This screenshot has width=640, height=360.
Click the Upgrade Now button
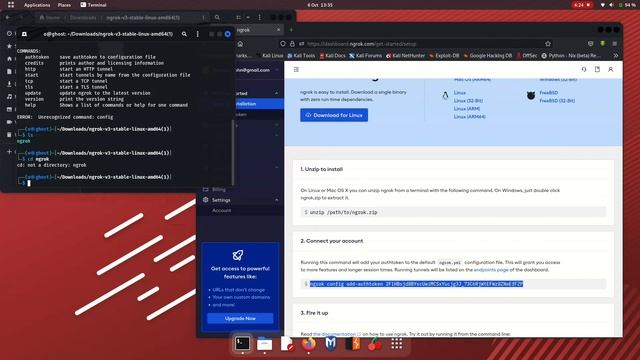pos(240,318)
